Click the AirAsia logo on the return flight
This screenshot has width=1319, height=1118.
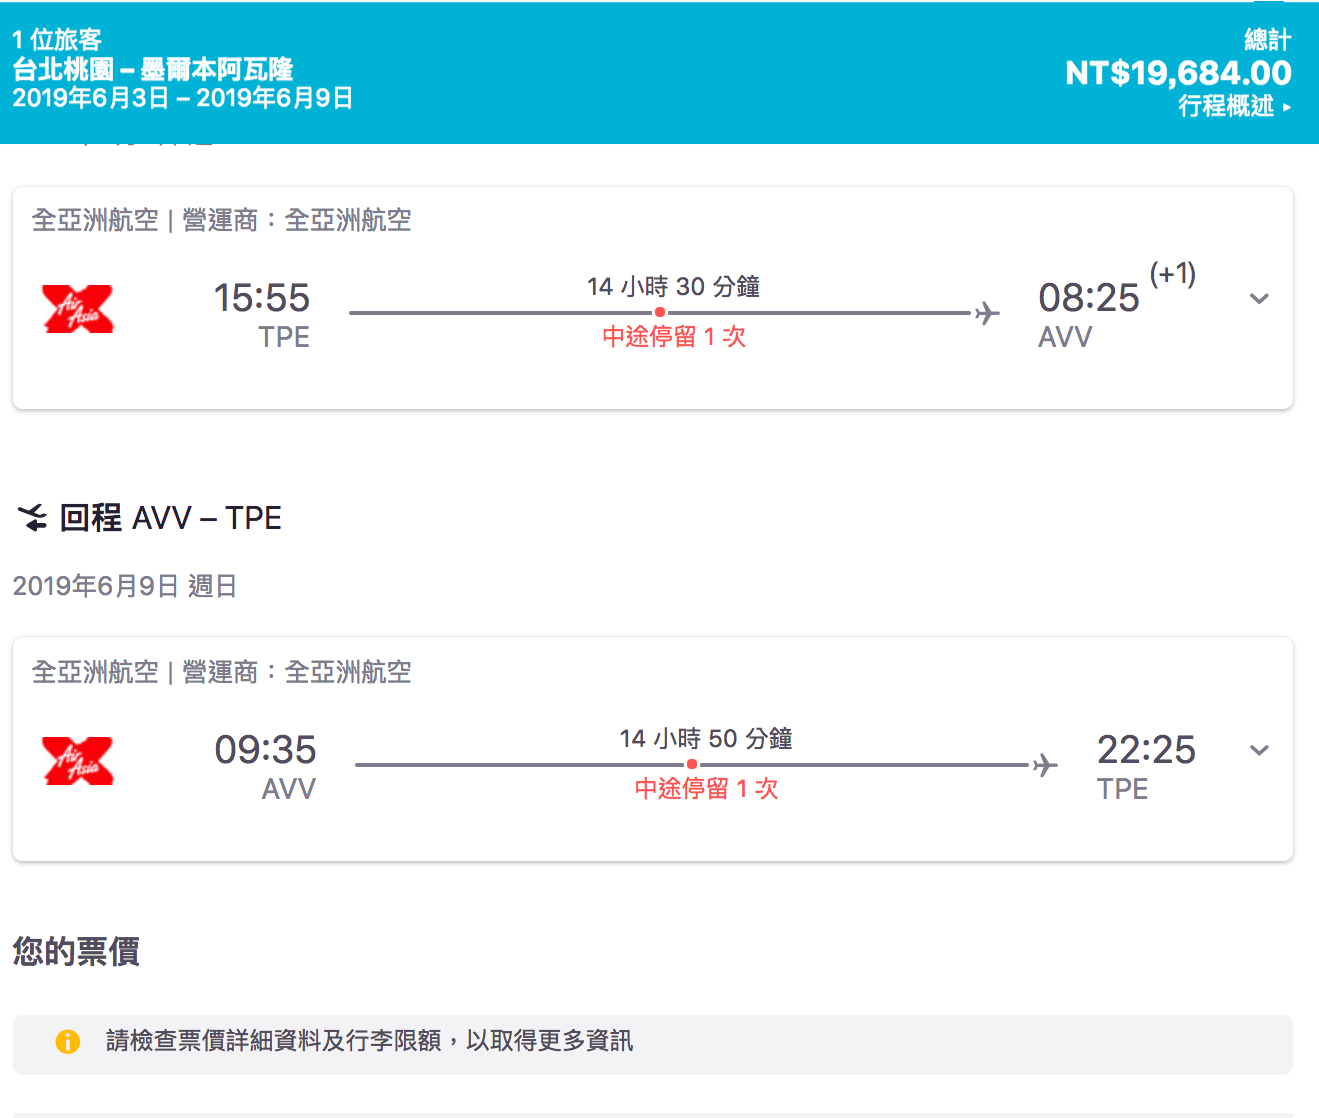(x=78, y=761)
